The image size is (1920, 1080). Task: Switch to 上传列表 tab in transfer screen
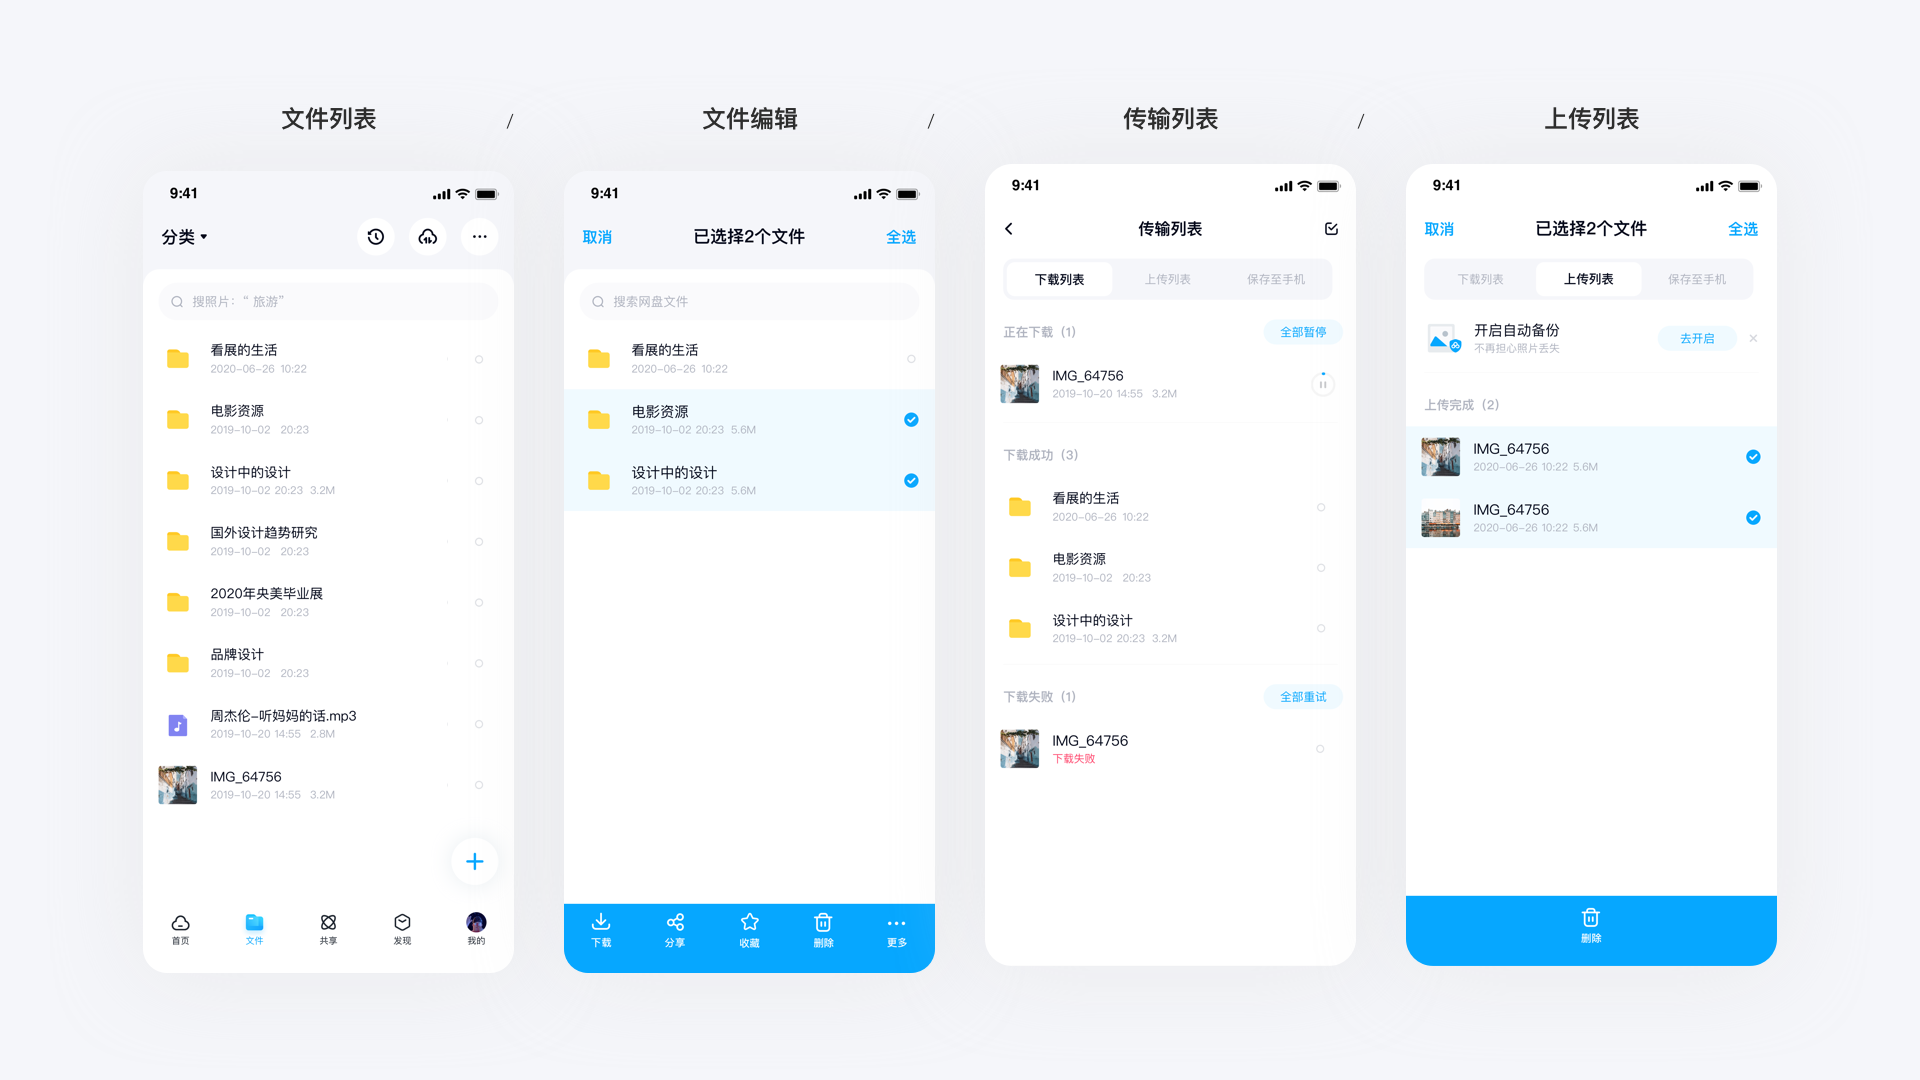point(1168,278)
